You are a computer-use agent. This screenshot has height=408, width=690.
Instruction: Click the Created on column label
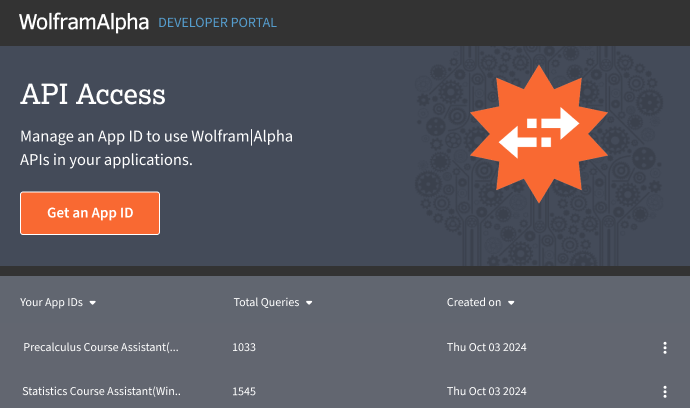coord(474,303)
